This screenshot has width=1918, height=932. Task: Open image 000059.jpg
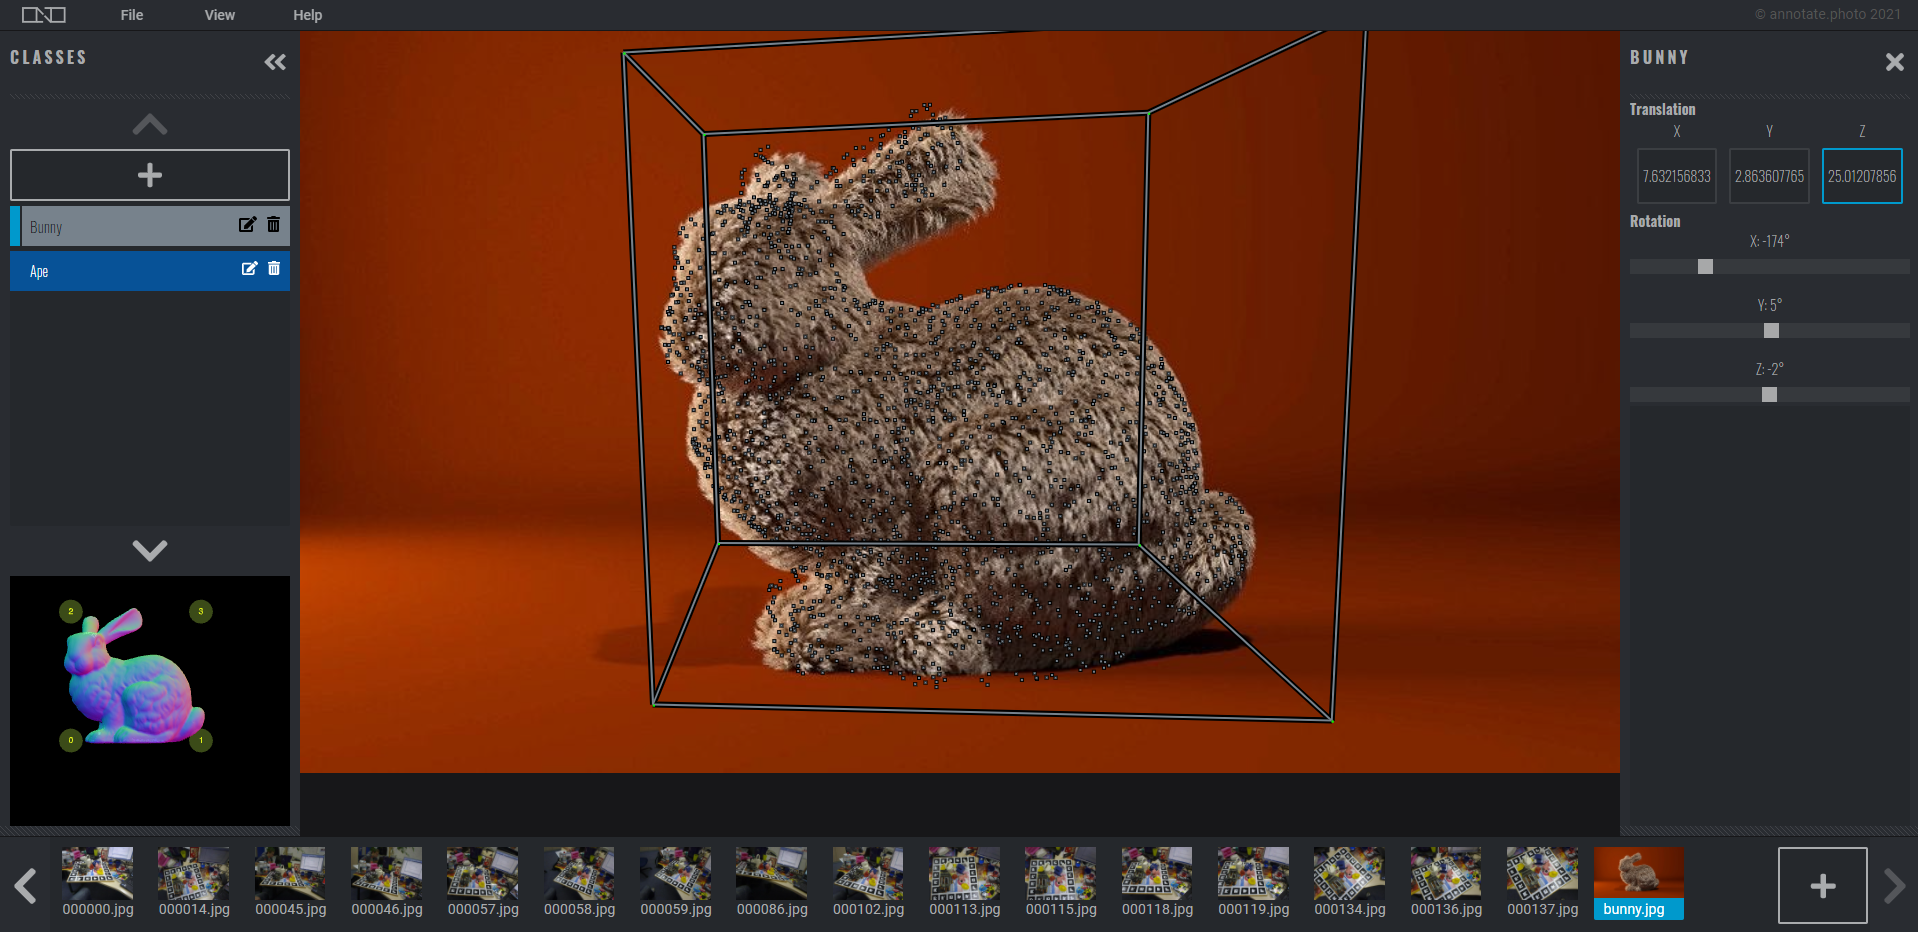(676, 883)
